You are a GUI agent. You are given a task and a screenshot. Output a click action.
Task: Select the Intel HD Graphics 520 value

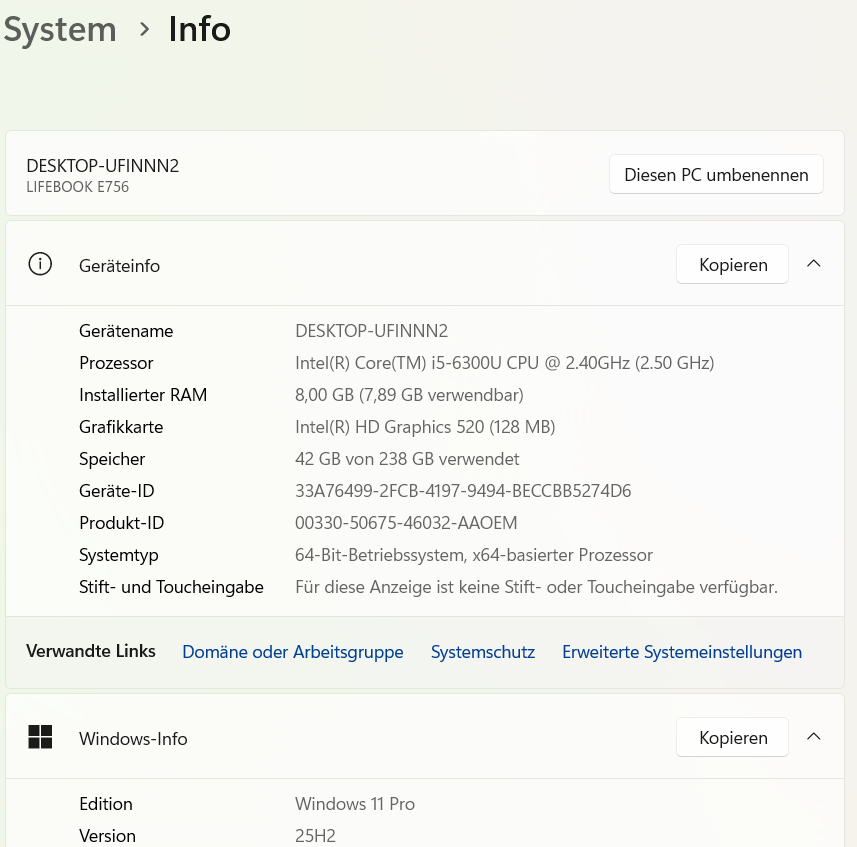(x=425, y=427)
